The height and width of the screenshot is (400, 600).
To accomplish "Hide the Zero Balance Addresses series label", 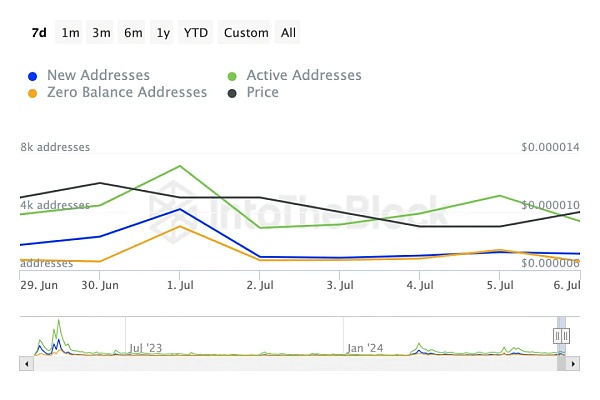I will 127,92.
